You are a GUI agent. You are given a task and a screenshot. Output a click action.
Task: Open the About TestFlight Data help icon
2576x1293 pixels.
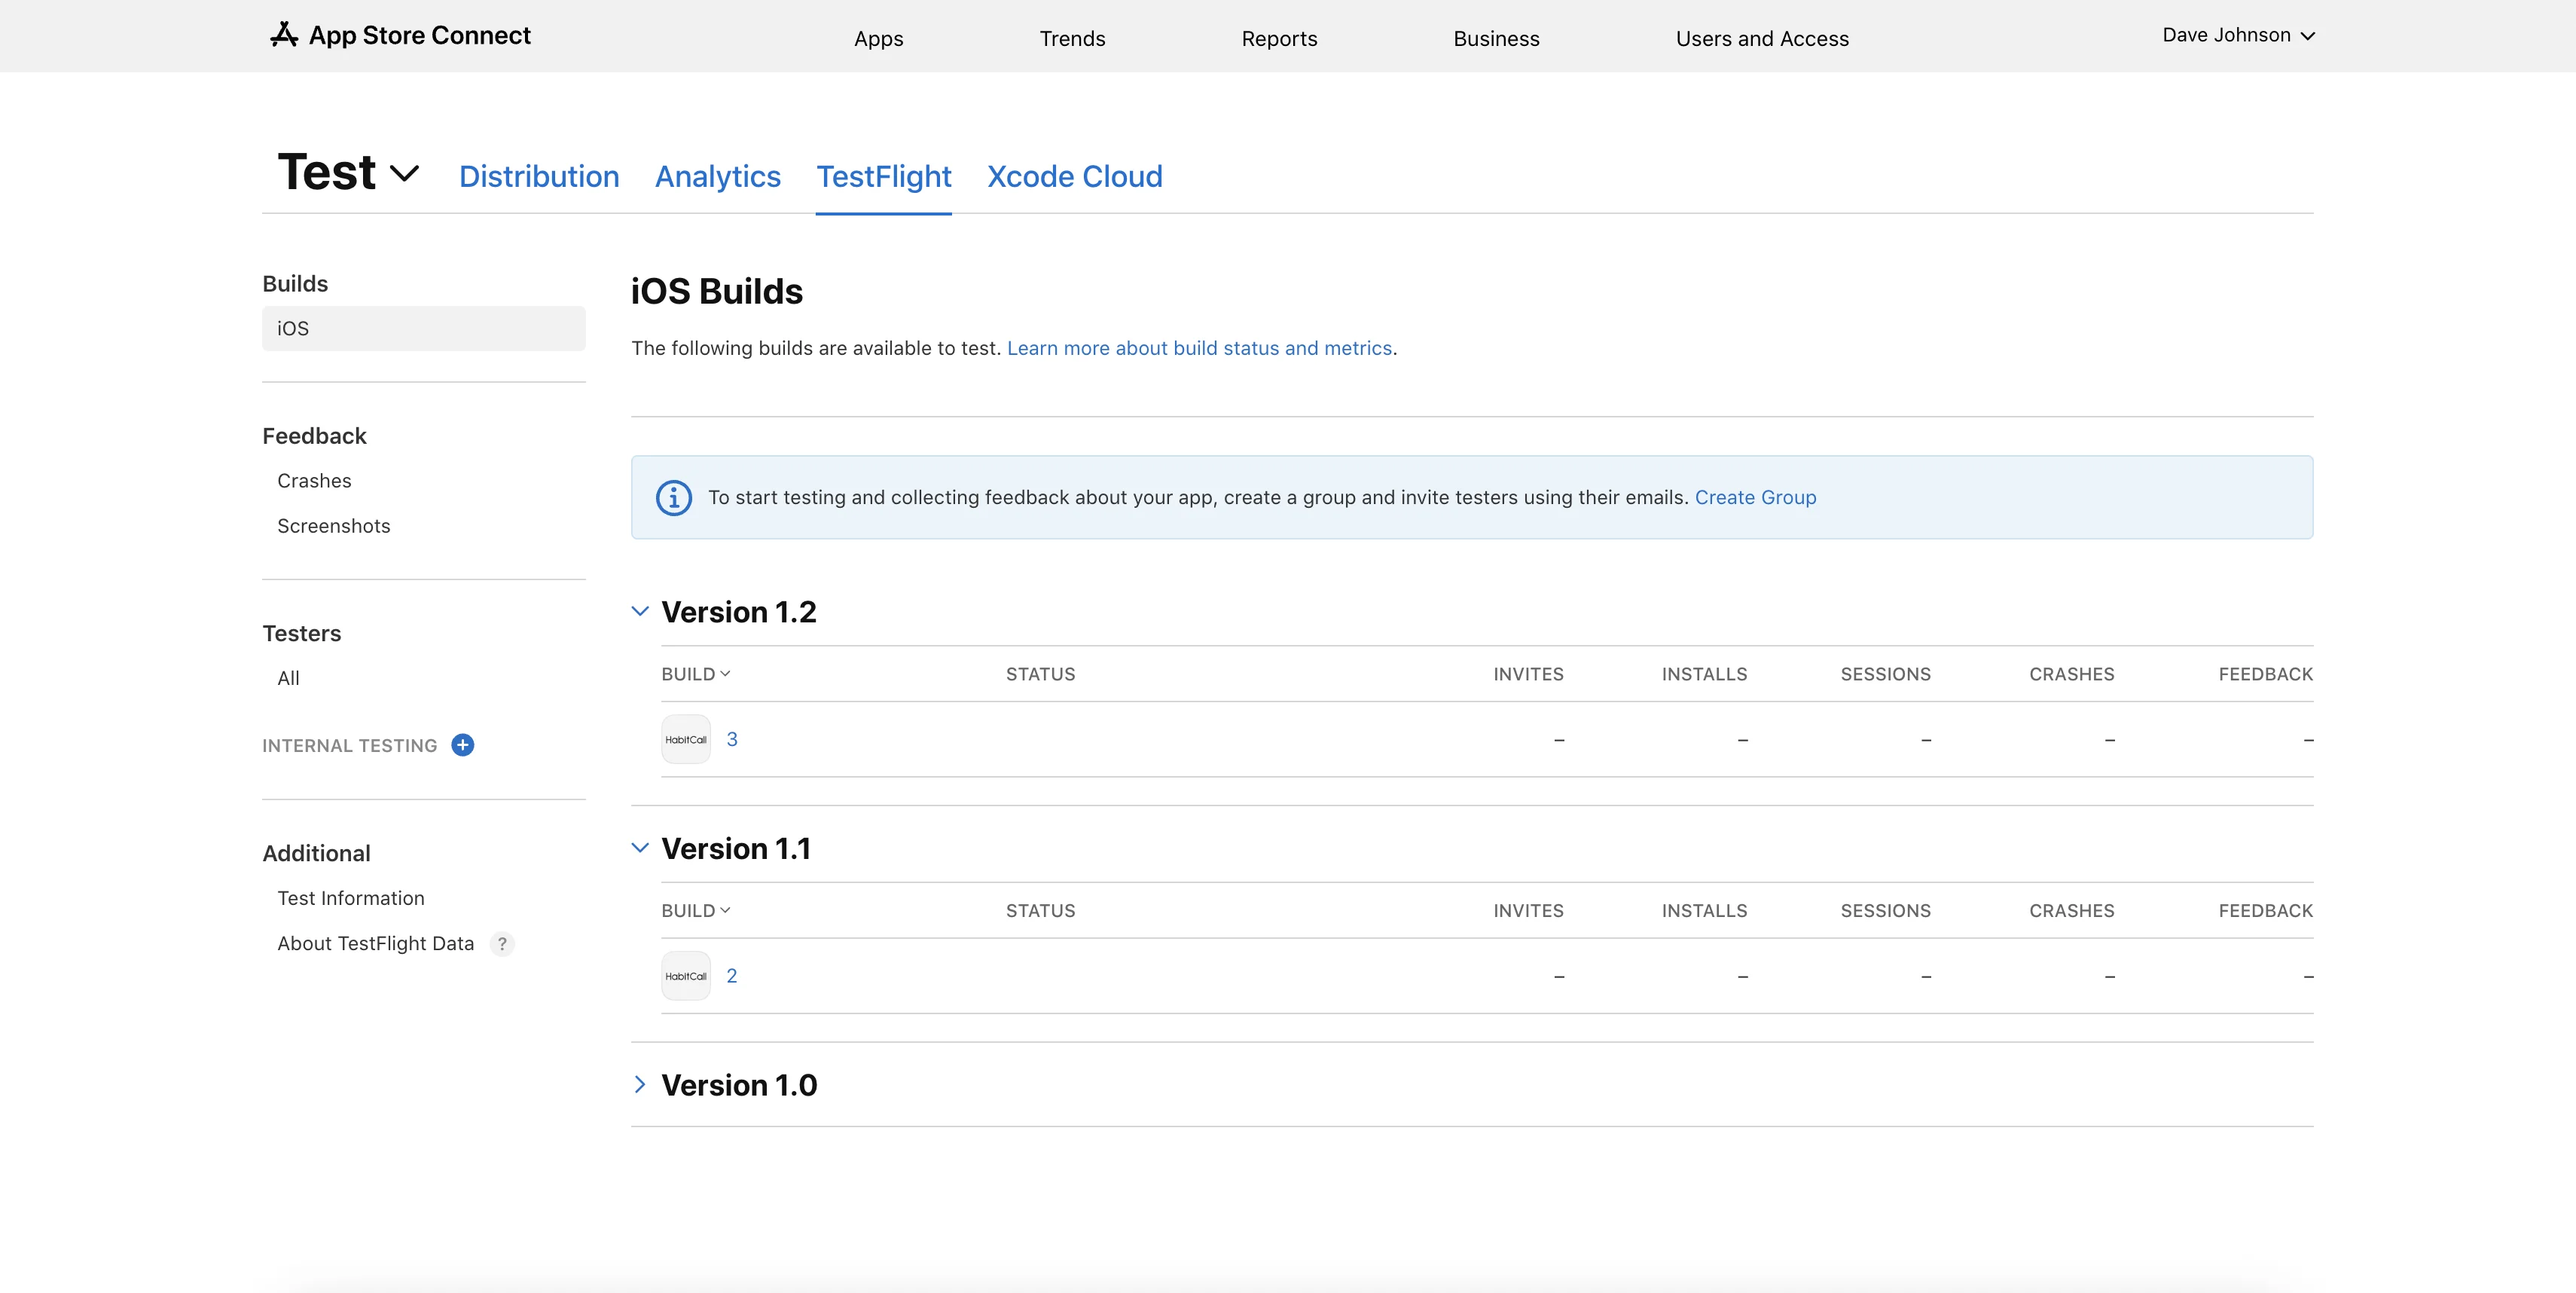[502, 943]
